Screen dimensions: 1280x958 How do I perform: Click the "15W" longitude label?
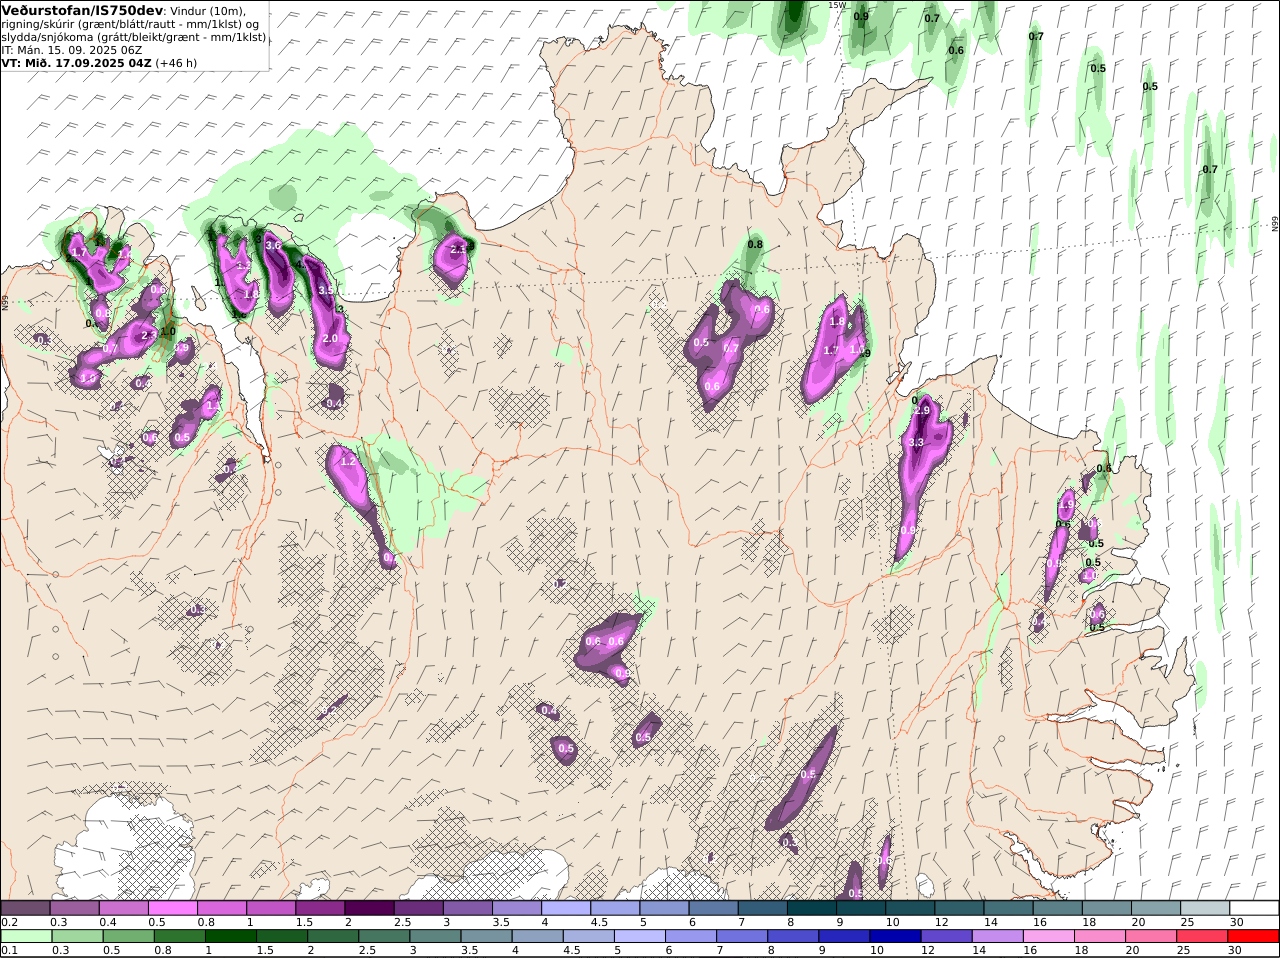[836, 5]
